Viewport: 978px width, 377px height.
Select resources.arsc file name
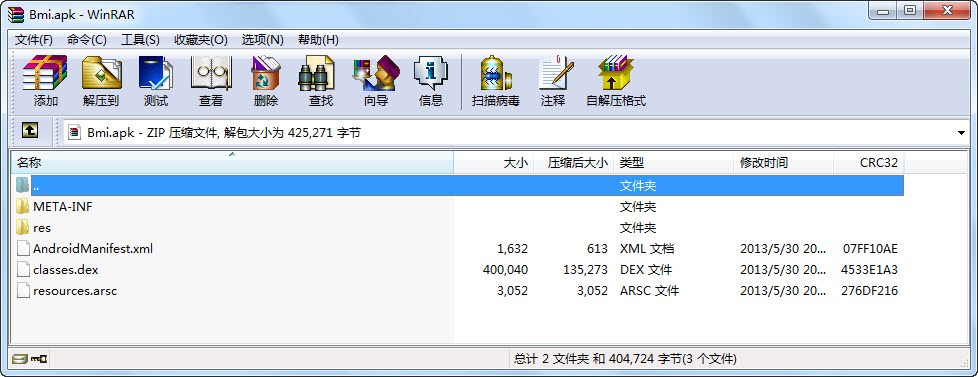pyautogui.click(x=75, y=291)
